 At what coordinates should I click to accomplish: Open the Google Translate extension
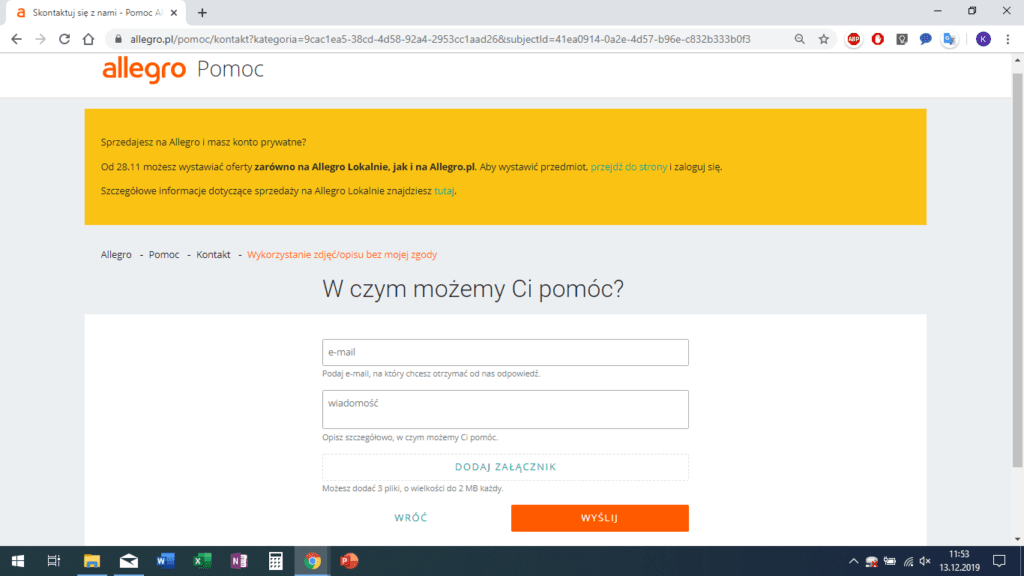pos(949,39)
